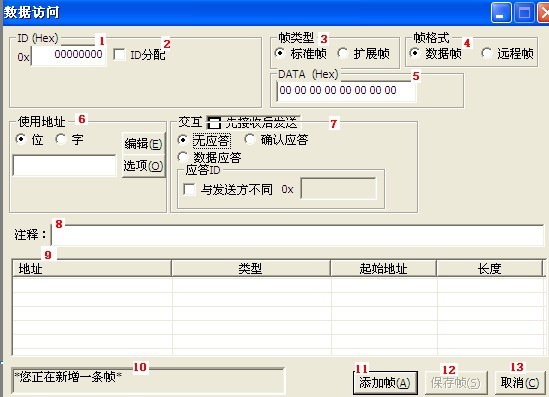Image resolution: width=549 pixels, height=397 pixels.
Task: Choose 数据应答 response option
Action: (183, 157)
